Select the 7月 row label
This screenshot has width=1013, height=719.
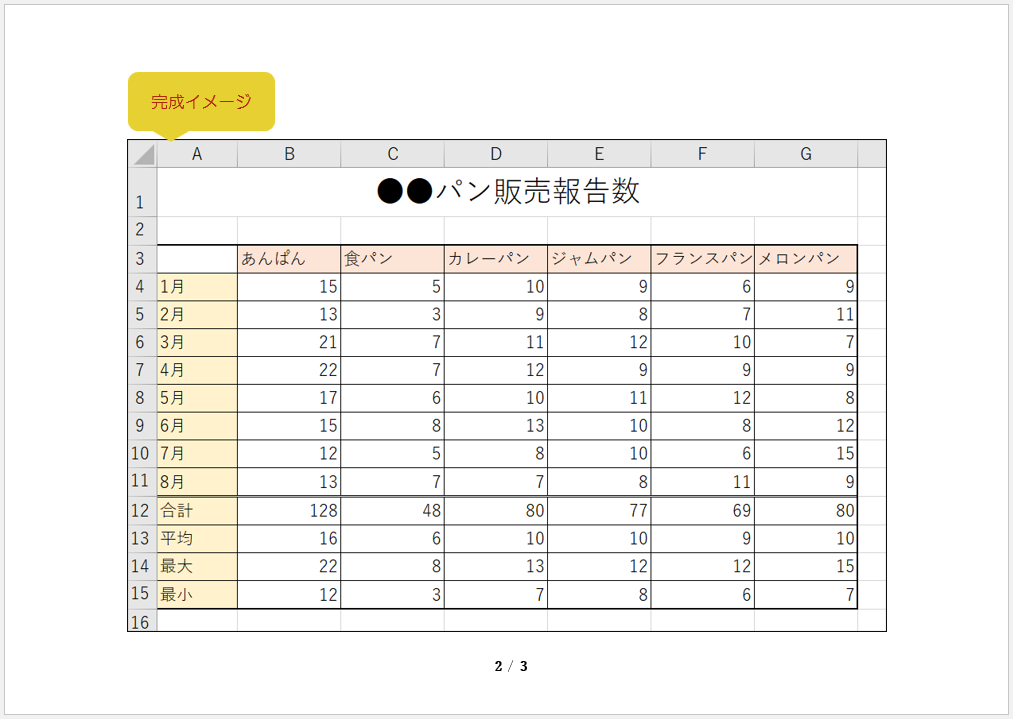coord(197,453)
